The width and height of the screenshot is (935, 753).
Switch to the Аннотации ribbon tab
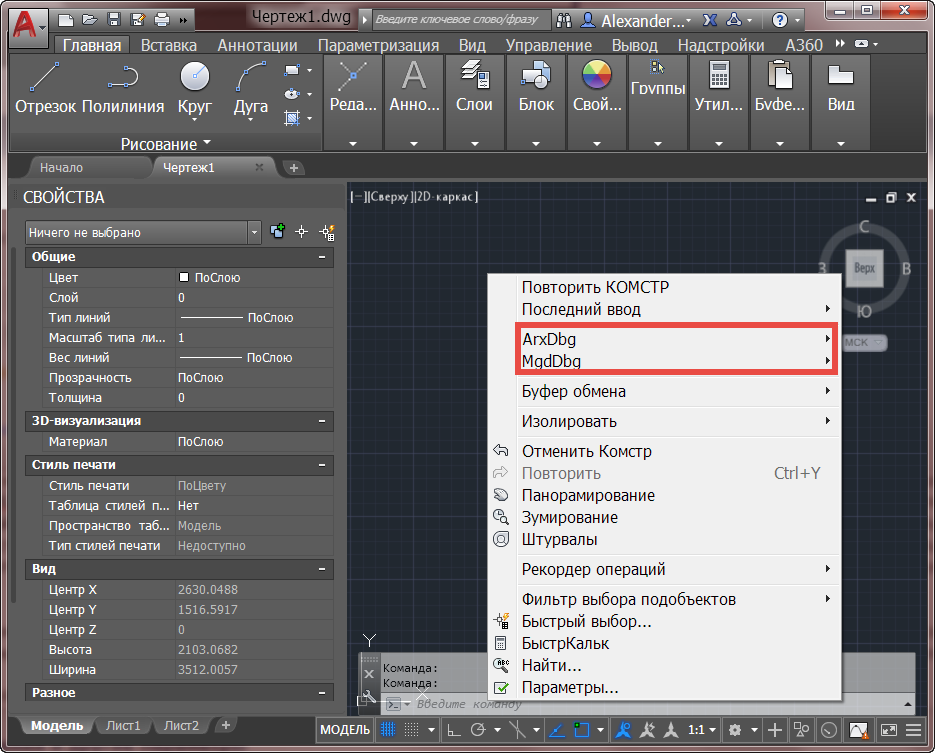point(257,45)
